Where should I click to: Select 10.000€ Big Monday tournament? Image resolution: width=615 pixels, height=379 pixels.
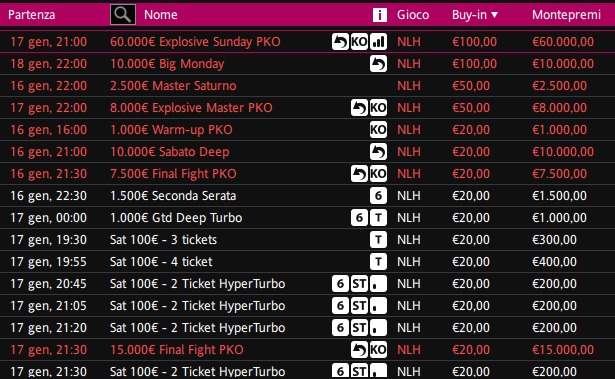click(167, 64)
